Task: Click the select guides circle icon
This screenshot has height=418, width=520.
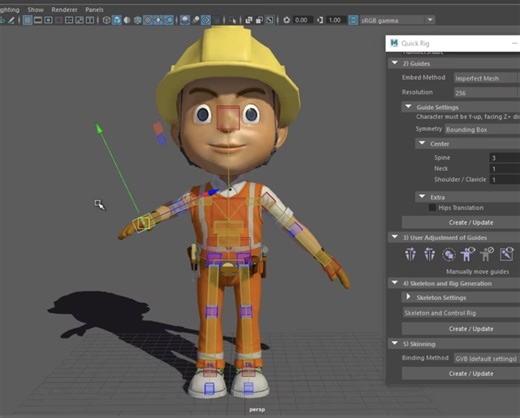Action: (x=449, y=255)
